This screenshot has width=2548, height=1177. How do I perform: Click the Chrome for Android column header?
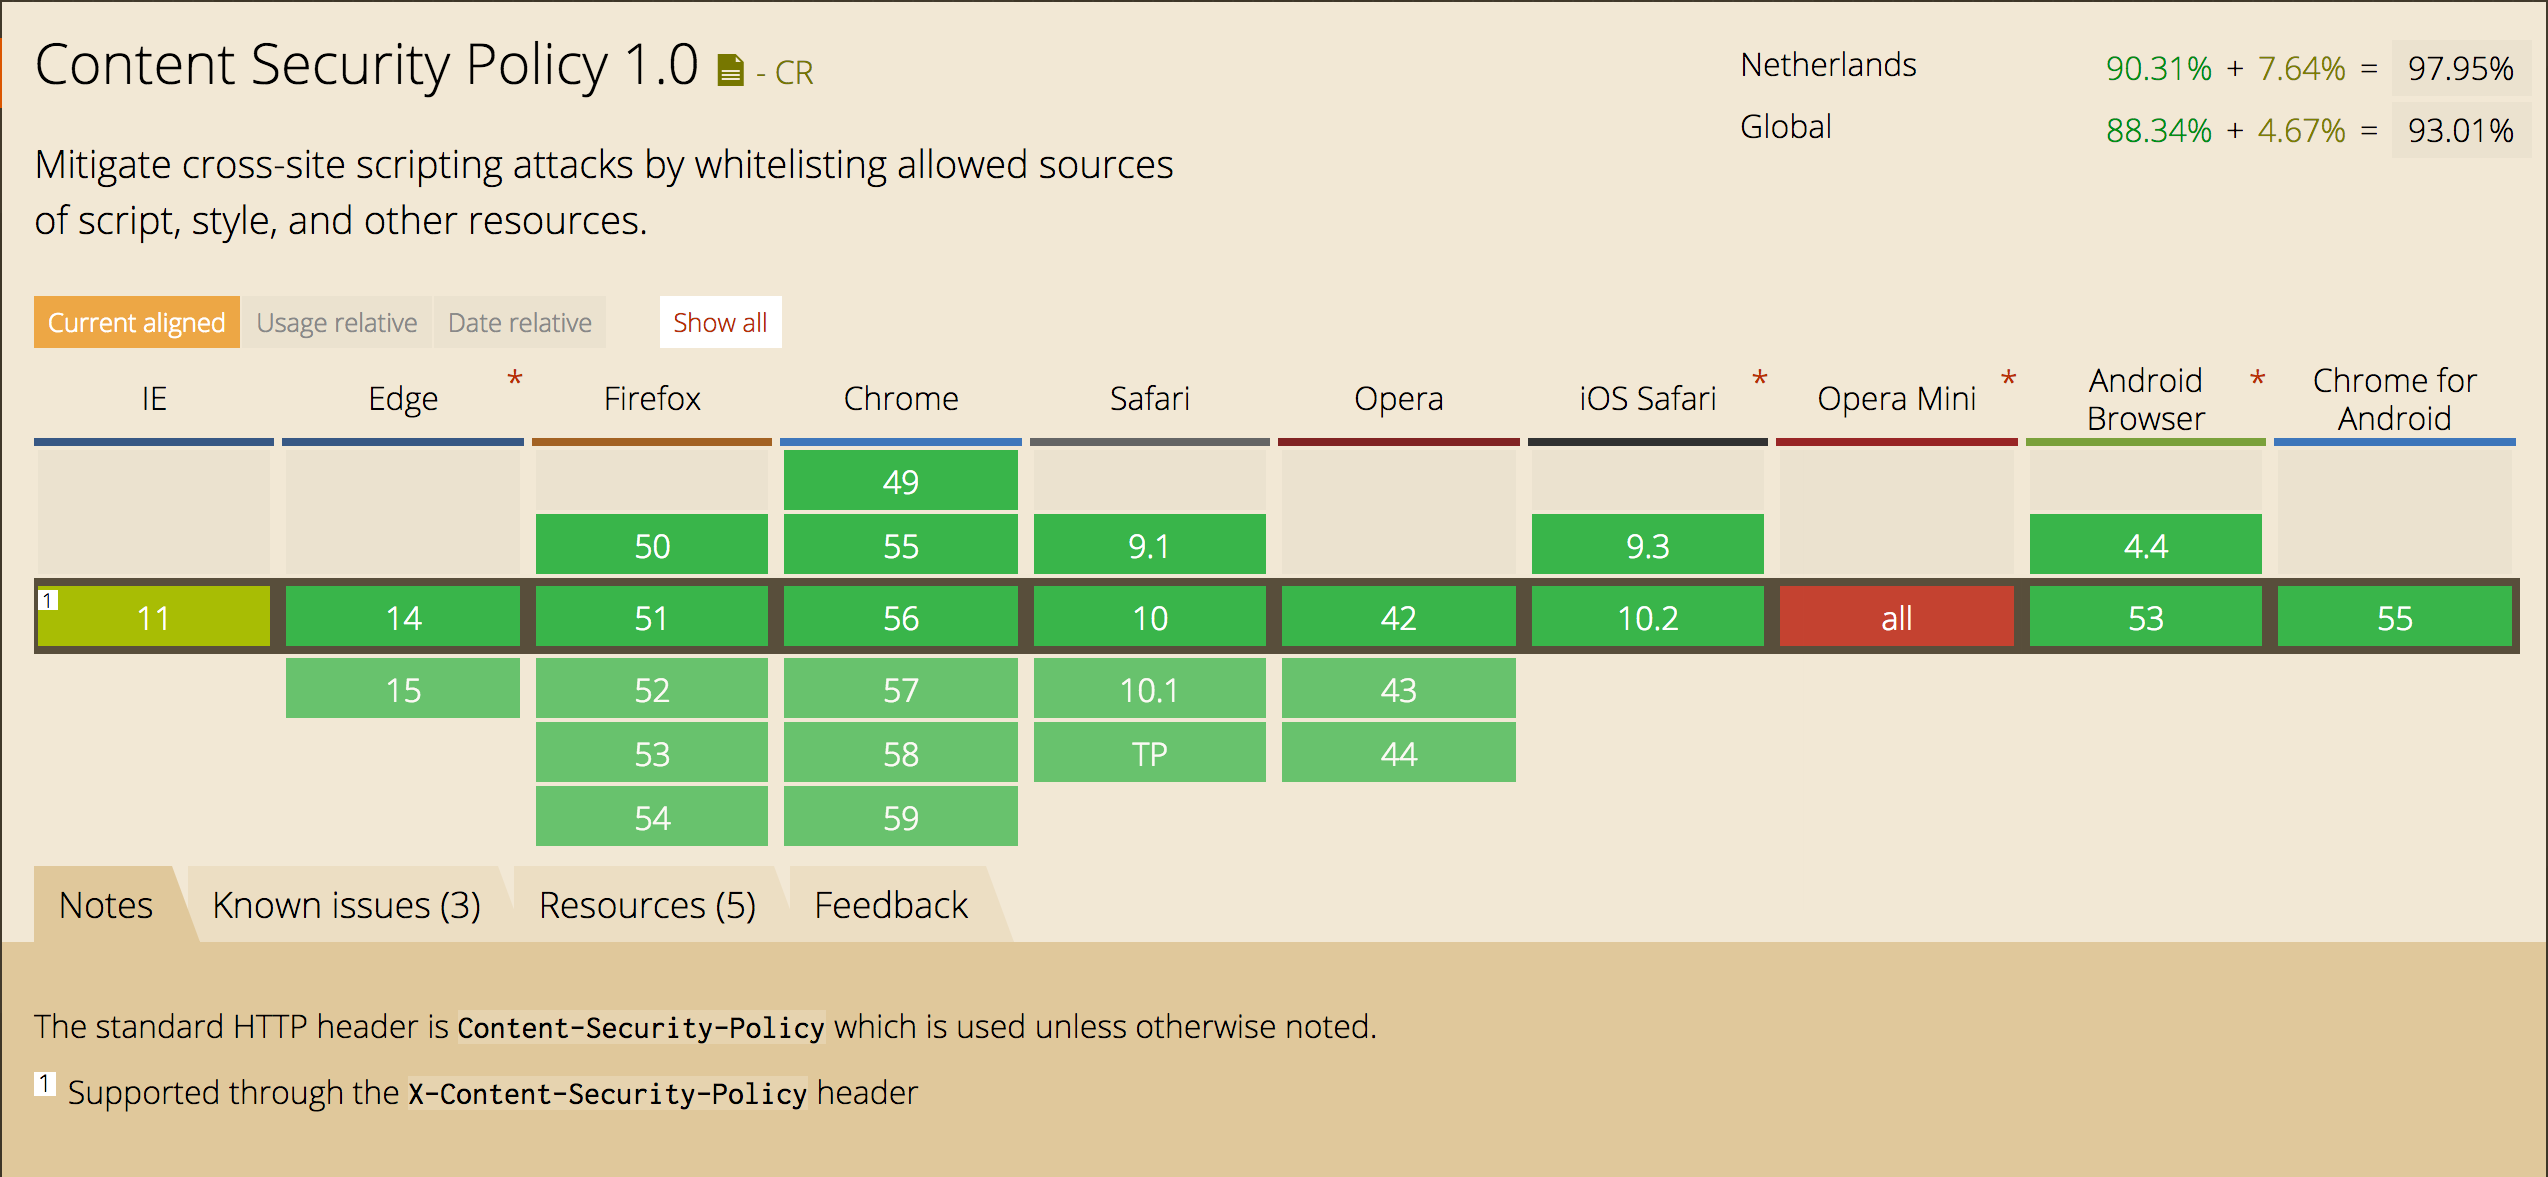point(2395,399)
